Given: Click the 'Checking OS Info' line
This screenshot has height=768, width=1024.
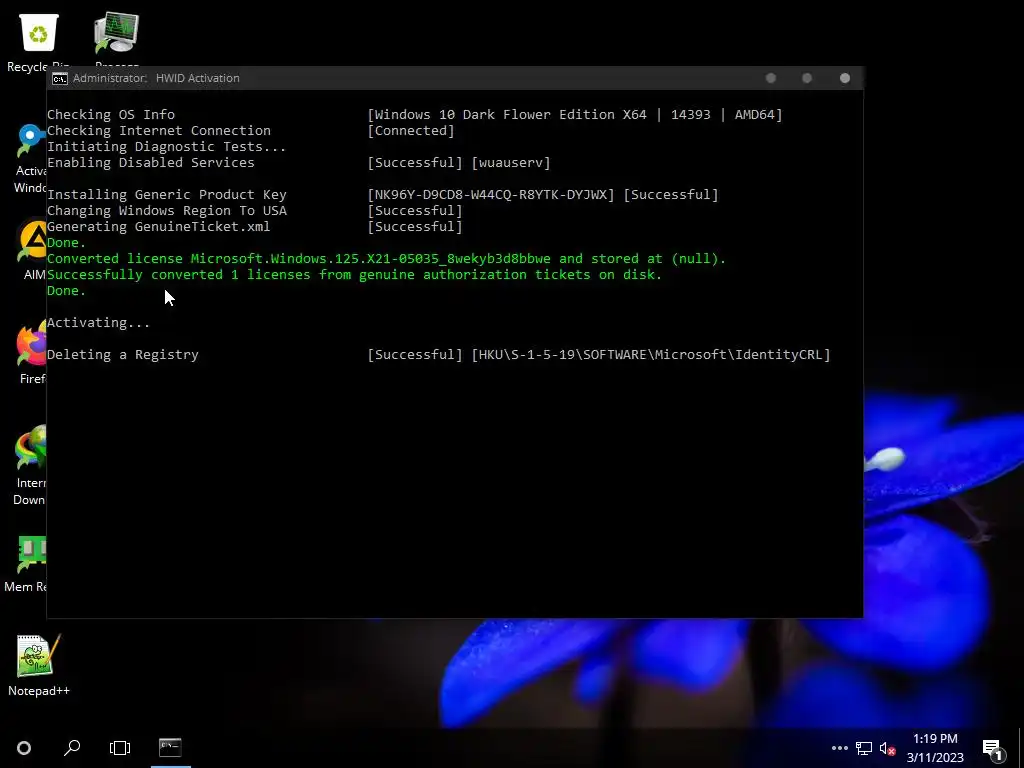Looking at the screenshot, I should (x=111, y=115).
